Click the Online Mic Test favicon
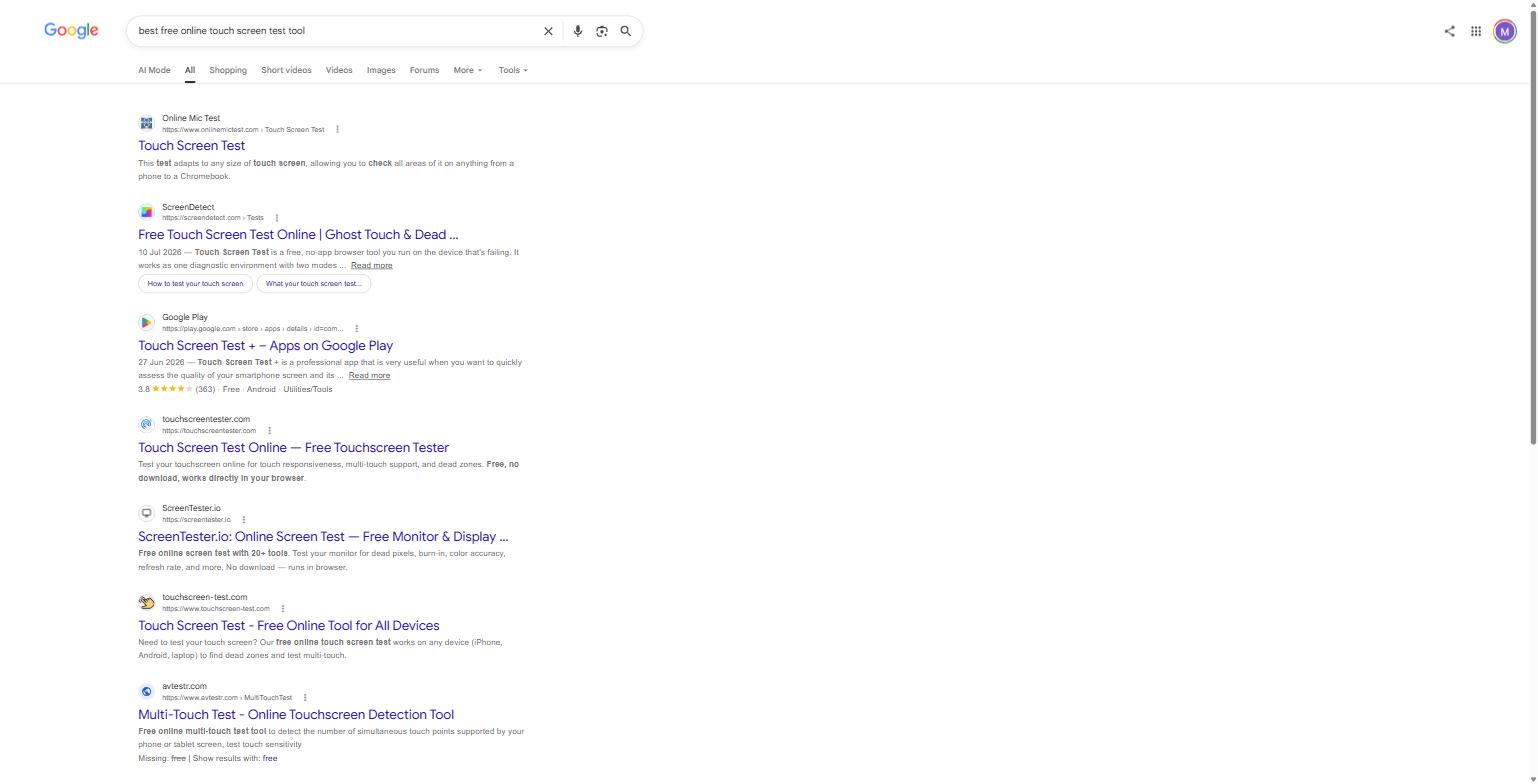This screenshot has height=784, width=1538. [146, 123]
